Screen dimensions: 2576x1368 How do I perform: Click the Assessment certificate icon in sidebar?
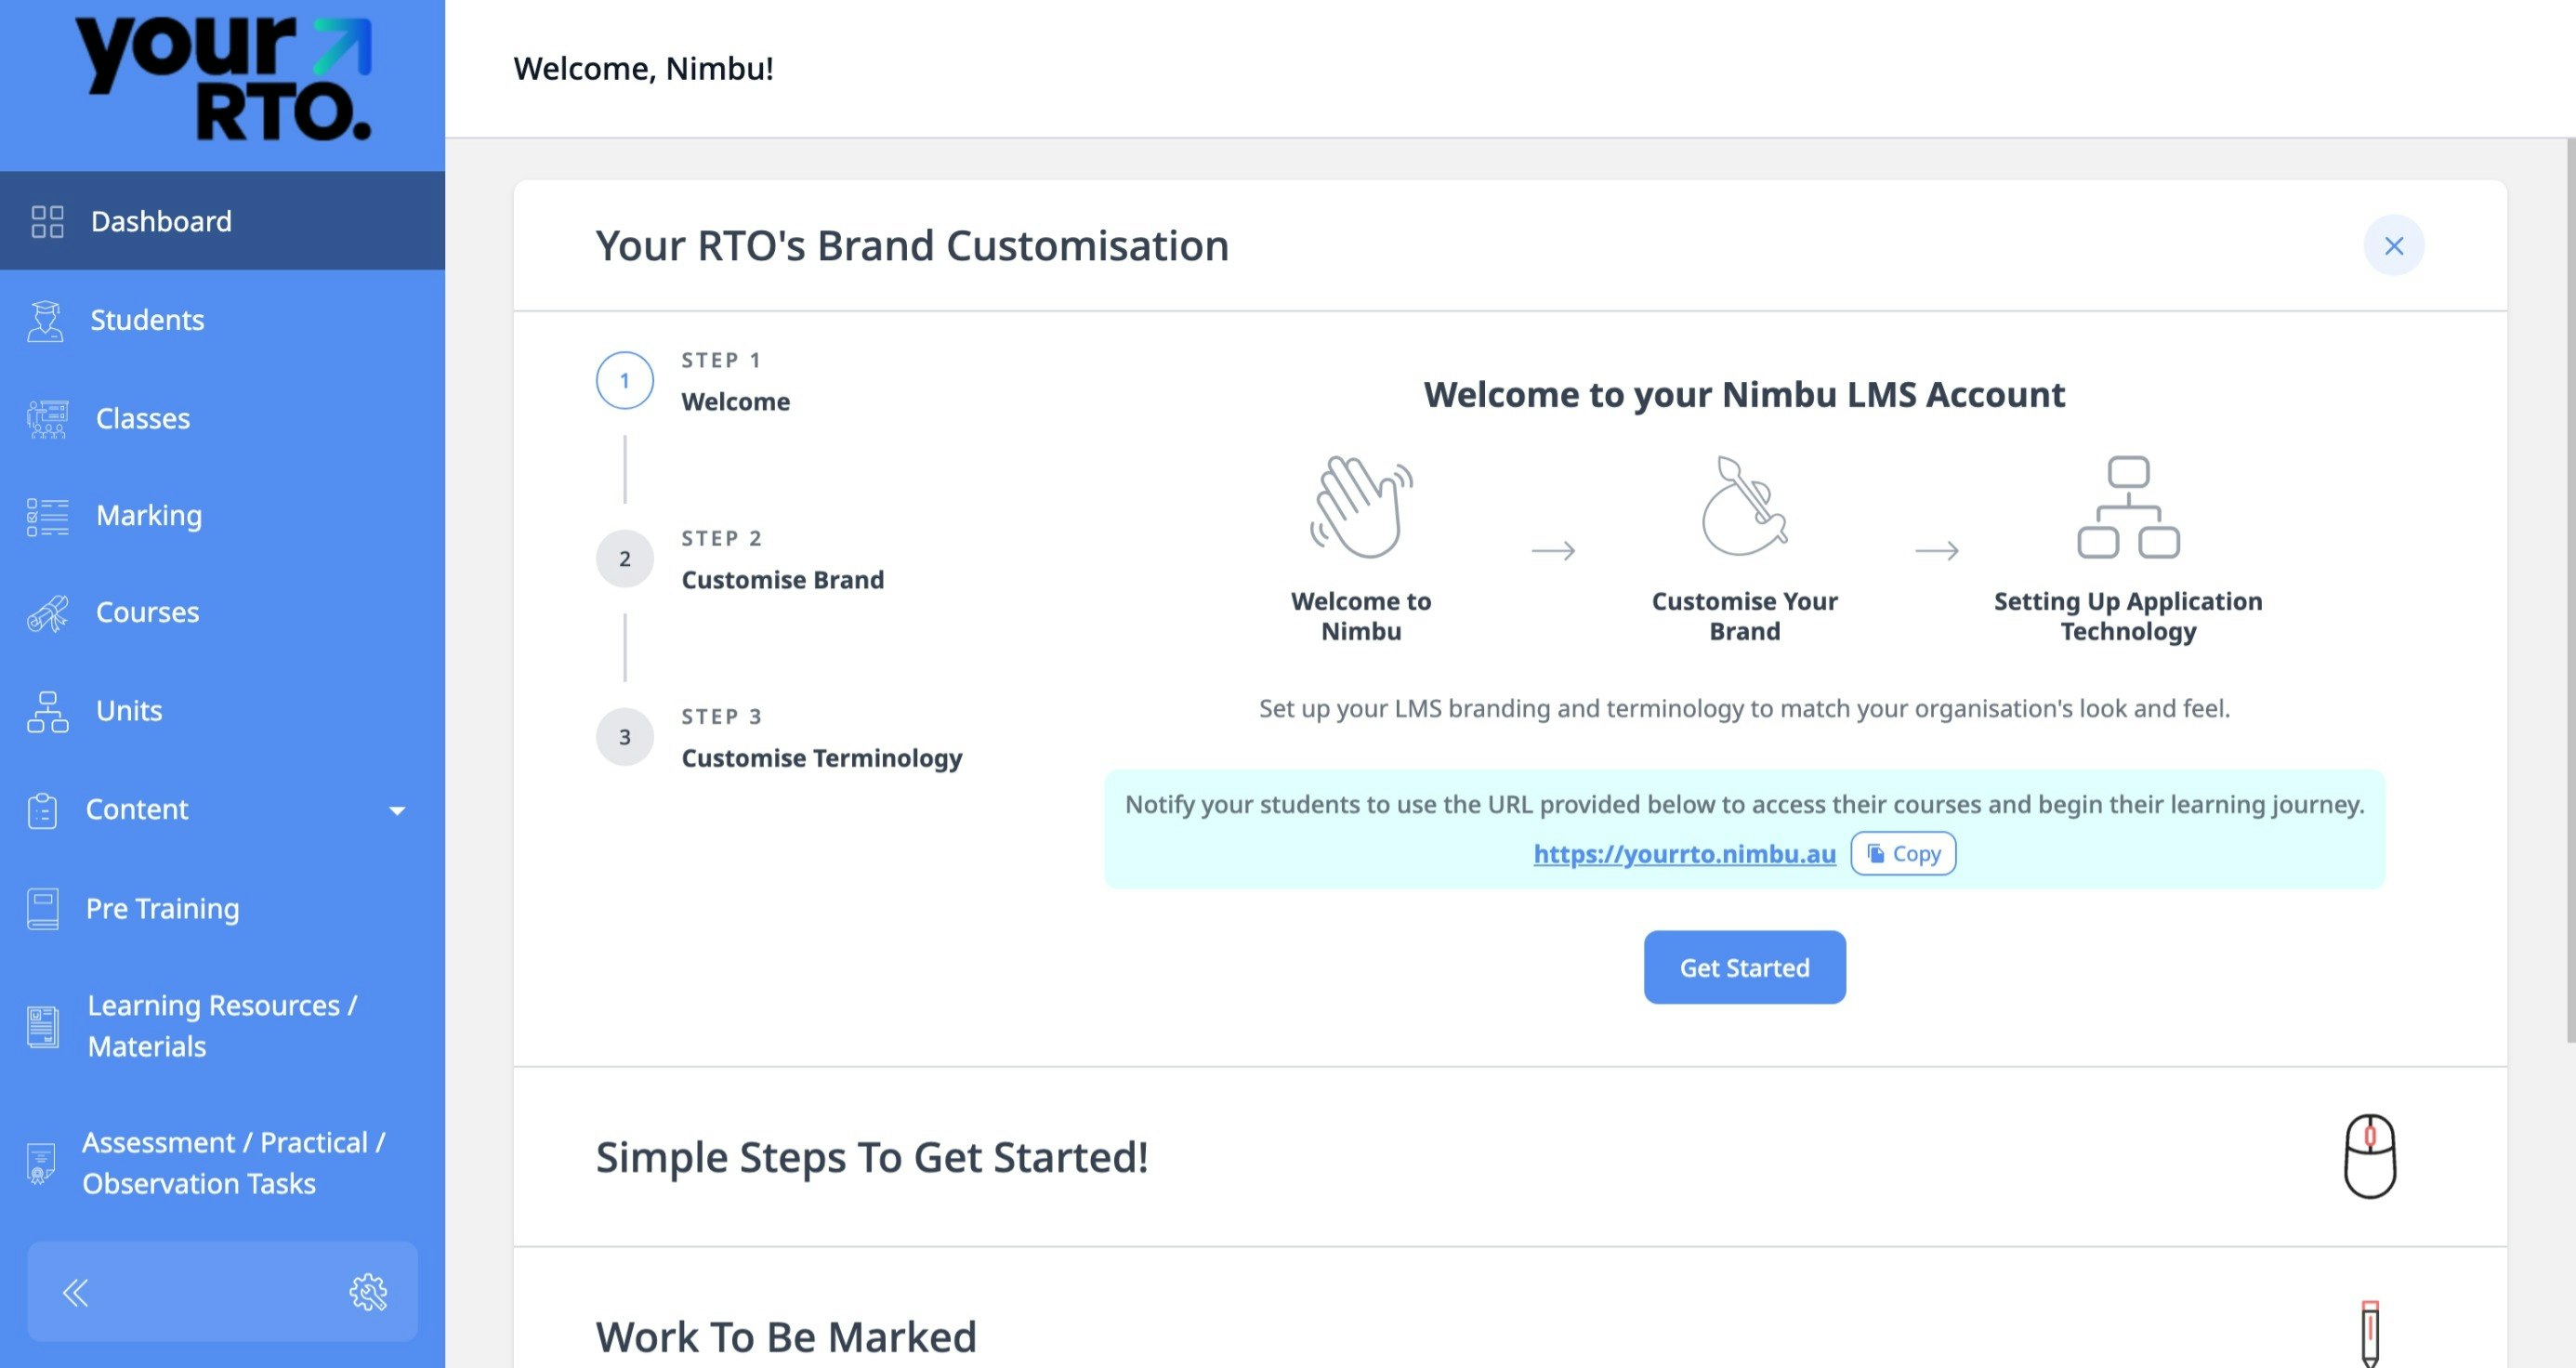[40, 1163]
